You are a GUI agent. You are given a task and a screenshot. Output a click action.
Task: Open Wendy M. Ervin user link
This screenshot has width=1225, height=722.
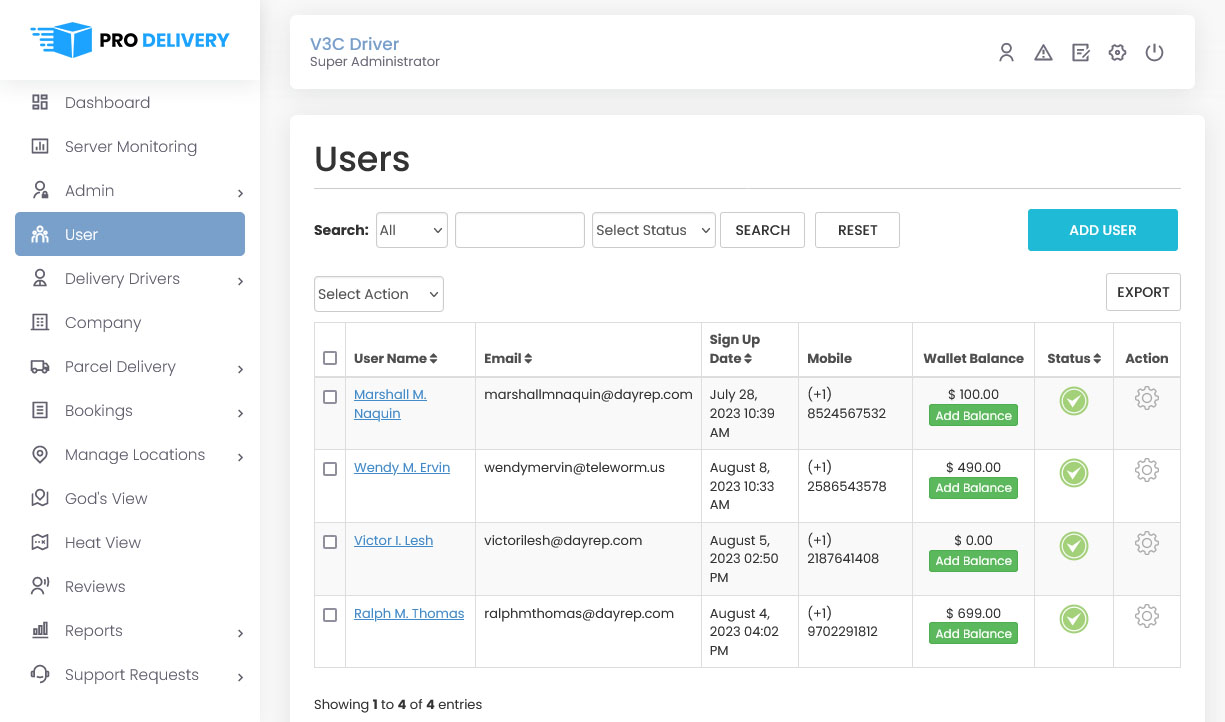point(402,468)
